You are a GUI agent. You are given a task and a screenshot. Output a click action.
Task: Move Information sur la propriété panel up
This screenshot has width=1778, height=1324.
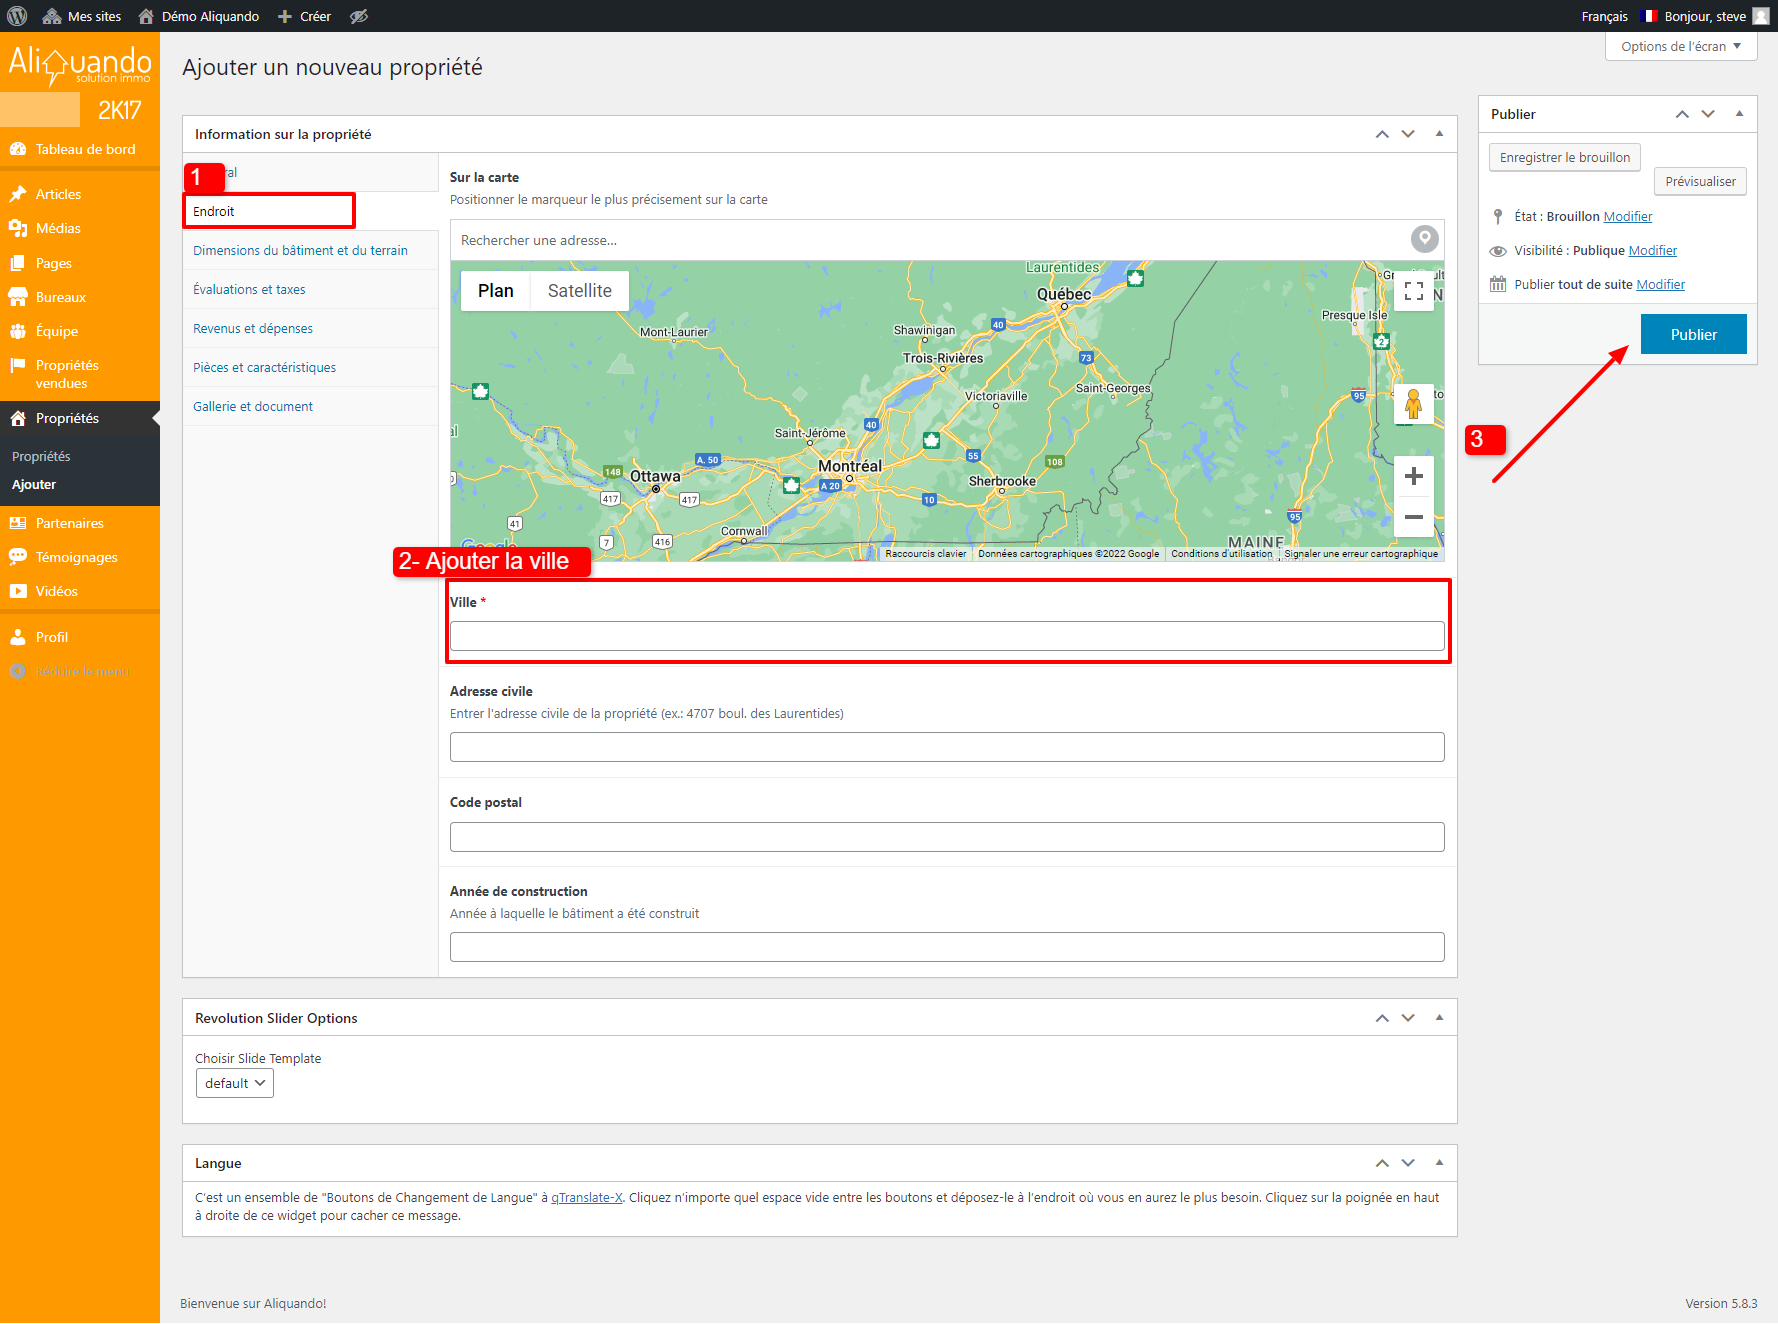pos(1382,134)
